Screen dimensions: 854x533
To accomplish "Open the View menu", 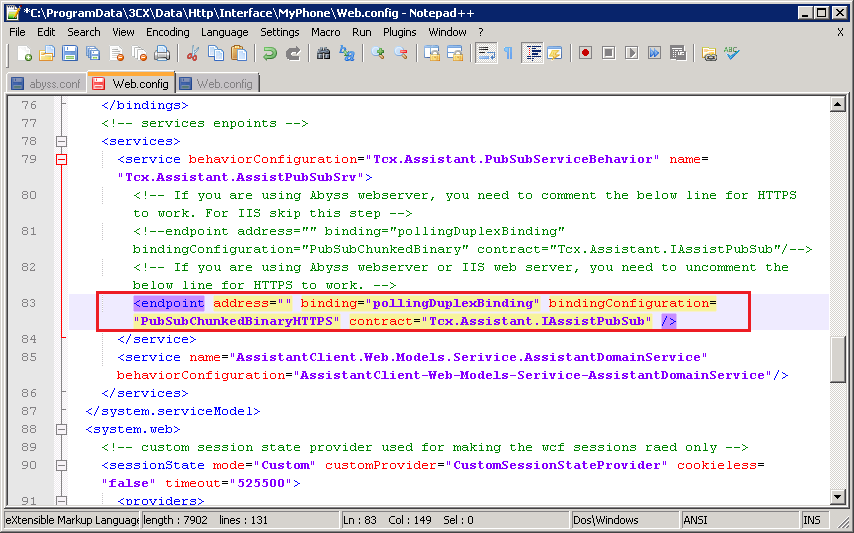I will tap(123, 32).
